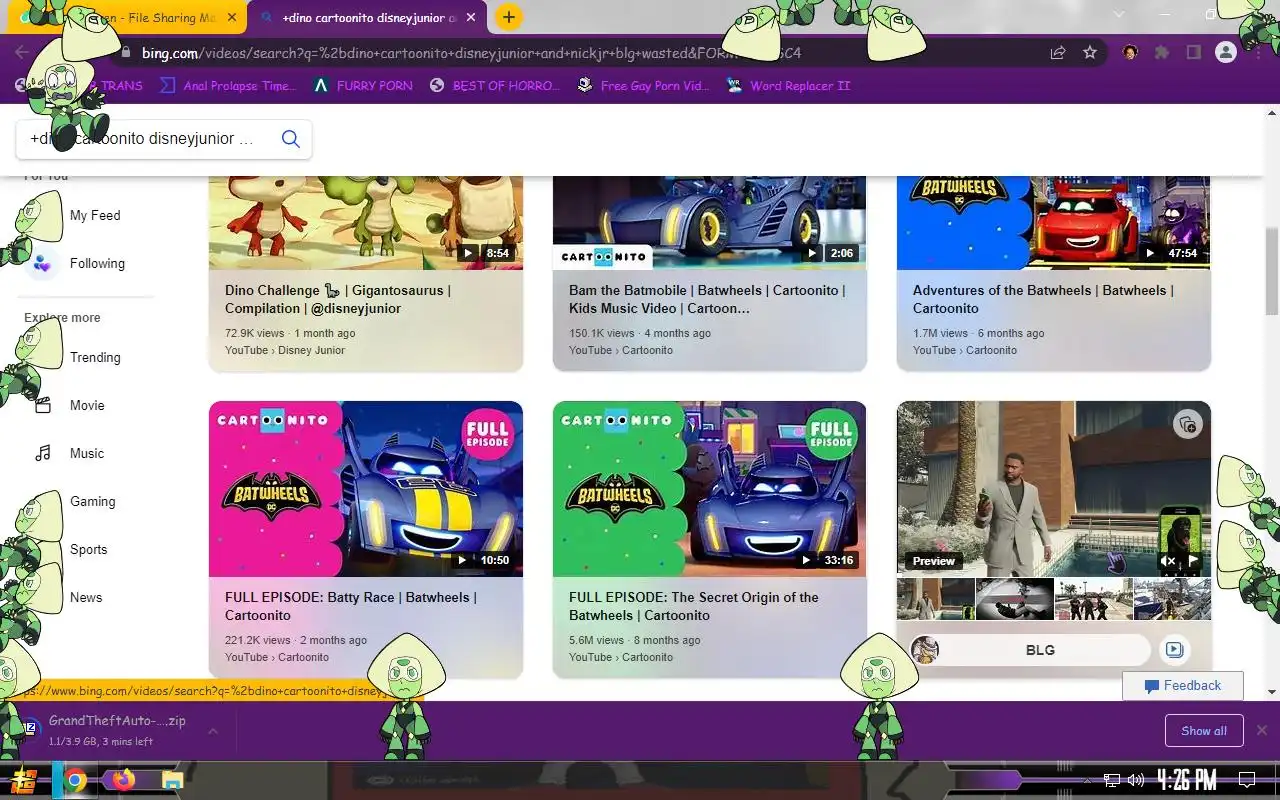Open the network icon in system tray
The image size is (1280, 800).
coord(1112,780)
